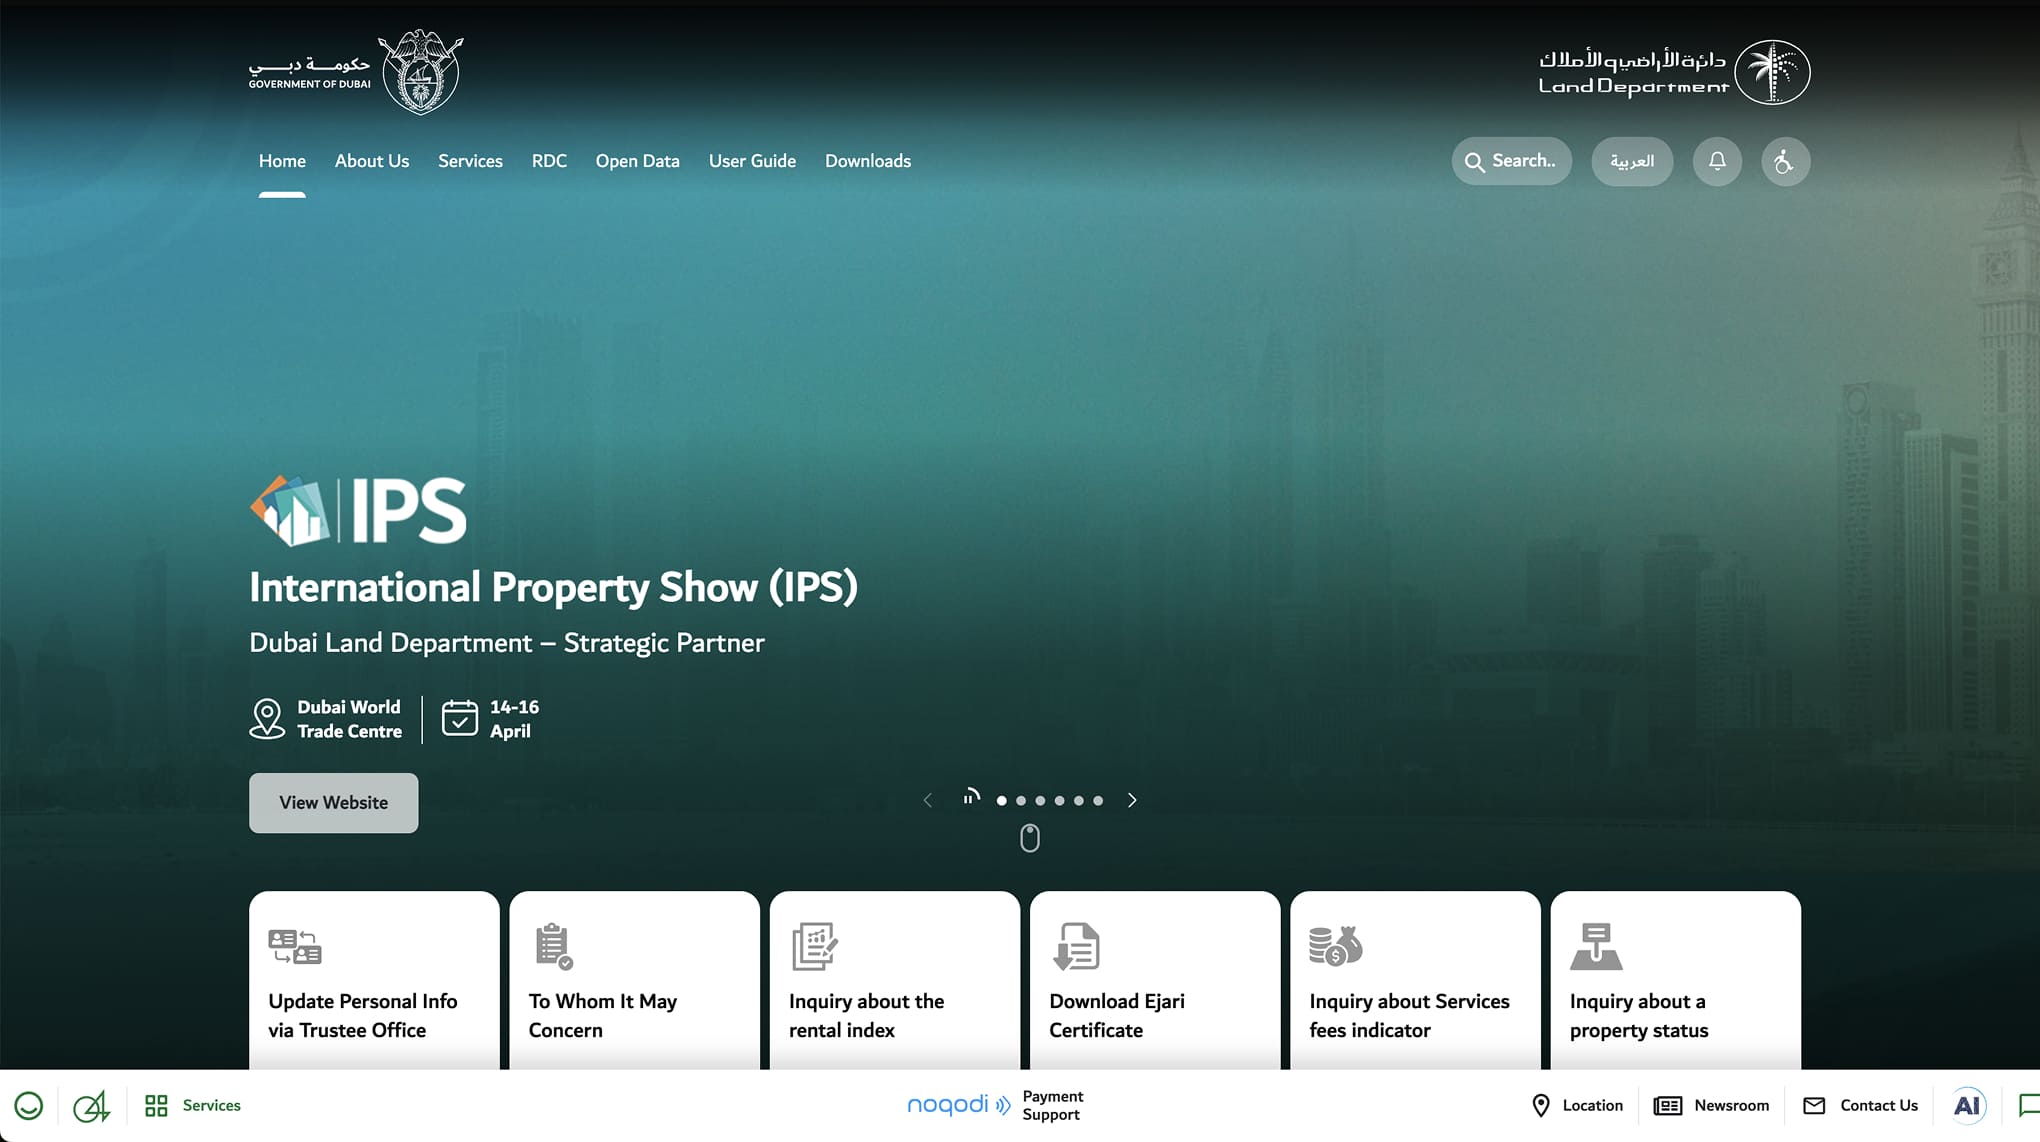Go to next carousel slide

pyautogui.click(x=1132, y=800)
